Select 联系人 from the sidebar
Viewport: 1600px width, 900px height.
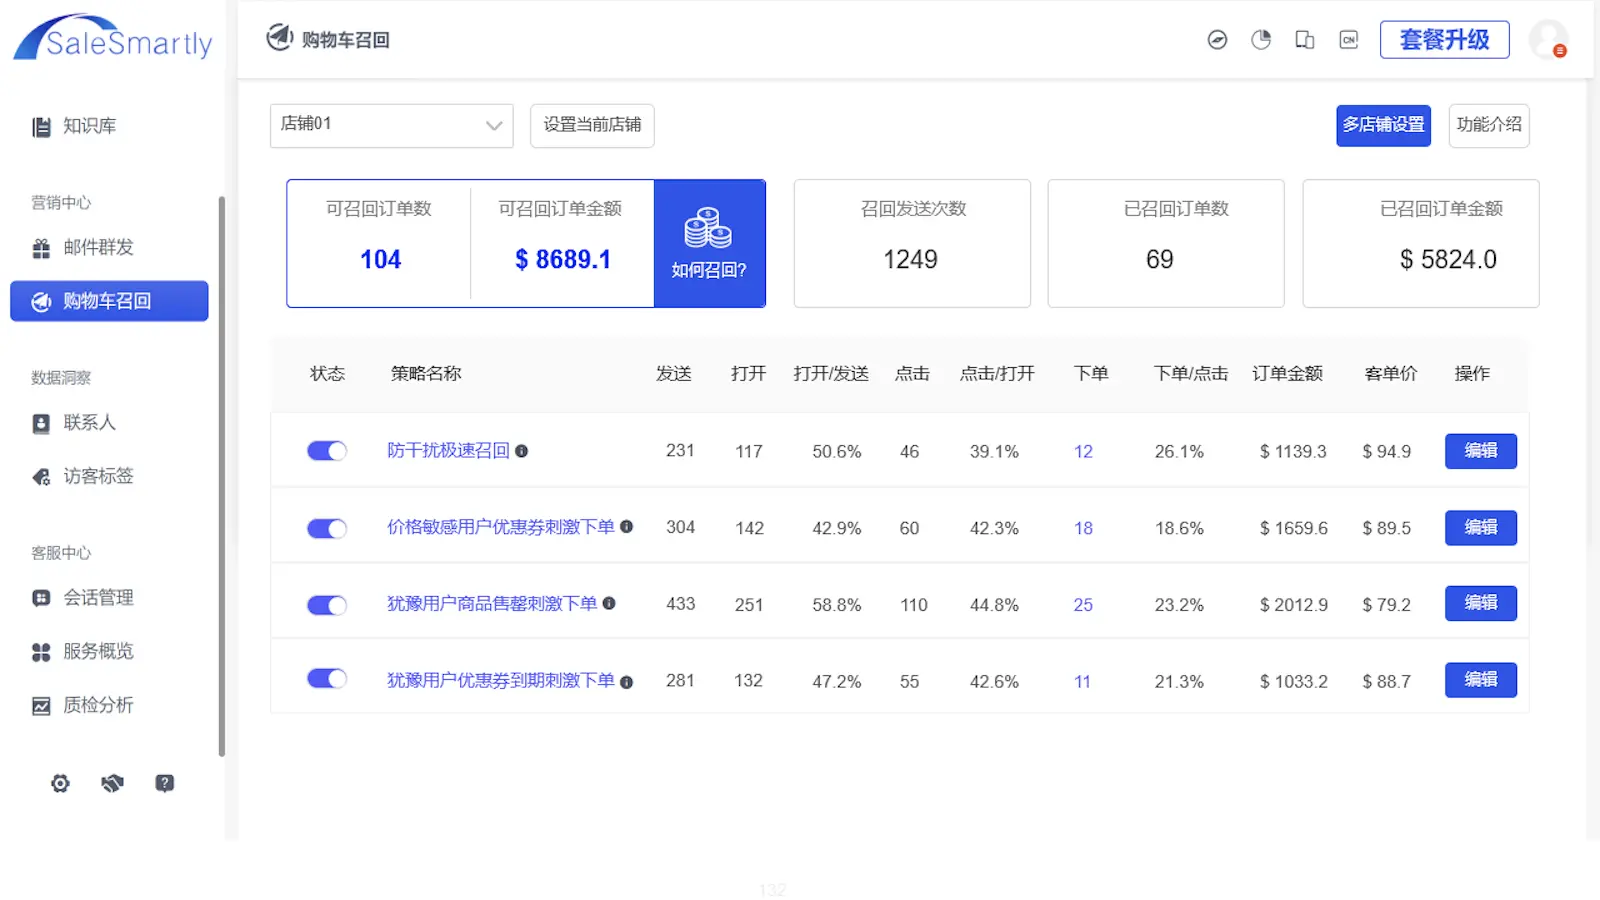click(x=88, y=422)
